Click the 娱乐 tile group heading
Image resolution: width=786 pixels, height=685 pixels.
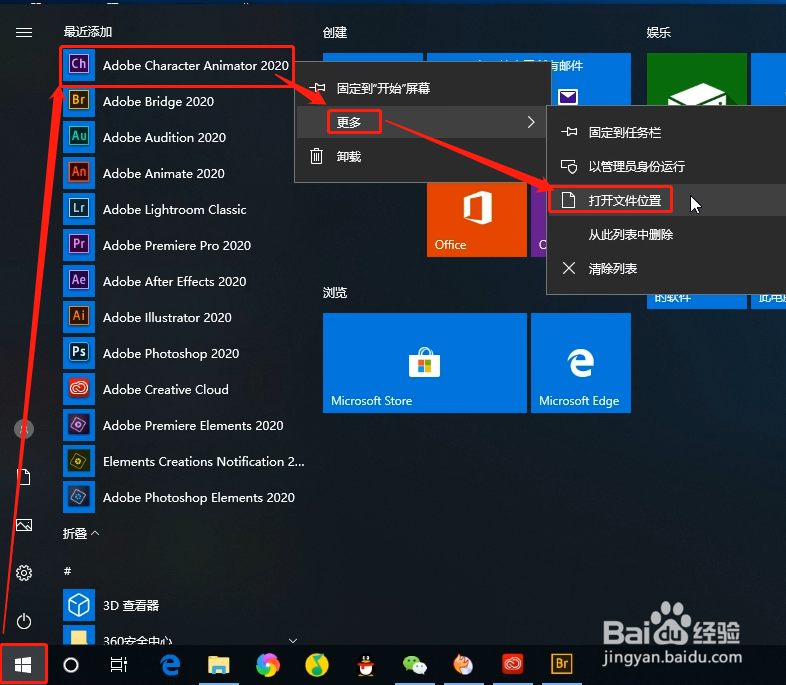click(659, 33)
